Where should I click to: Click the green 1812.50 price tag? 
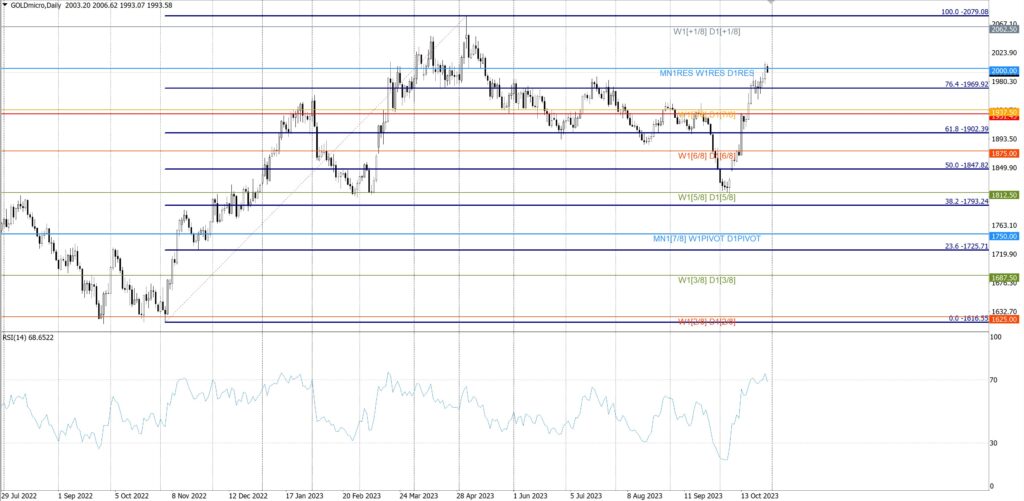point(1003,195)
